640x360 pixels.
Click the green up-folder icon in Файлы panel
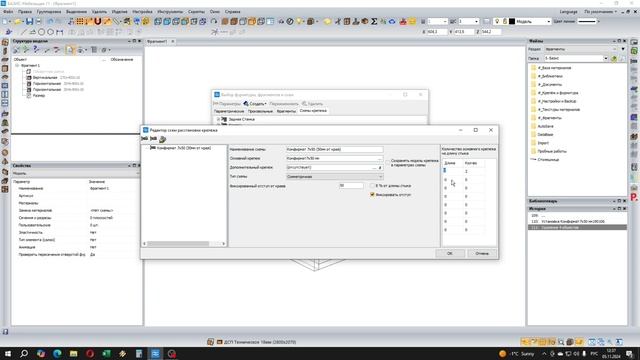tap(613, 58)
